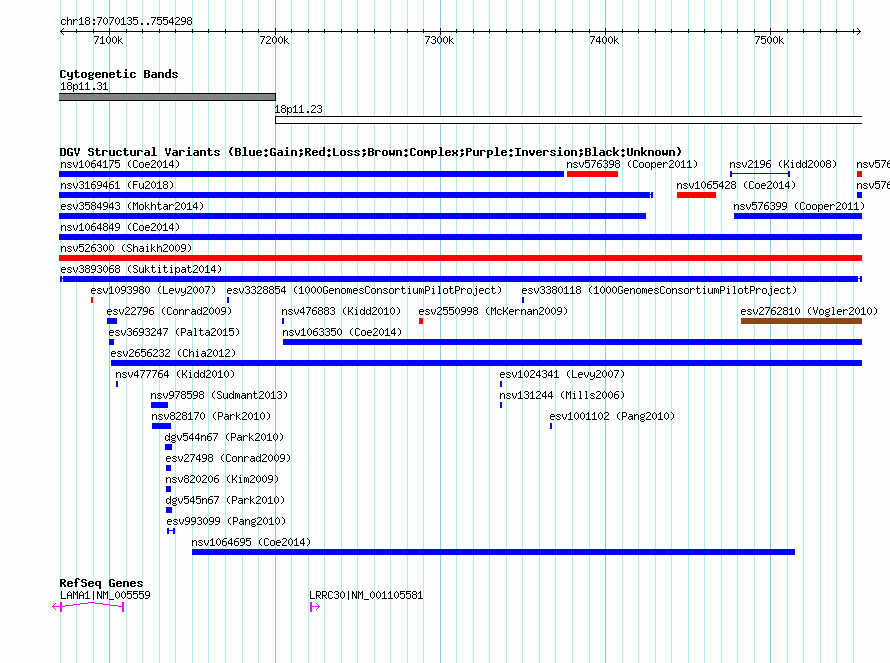Screen dimensions: 890x663
Task: Select the nsv978598 Sudmant2013 blue block
Action: (159, 405)
